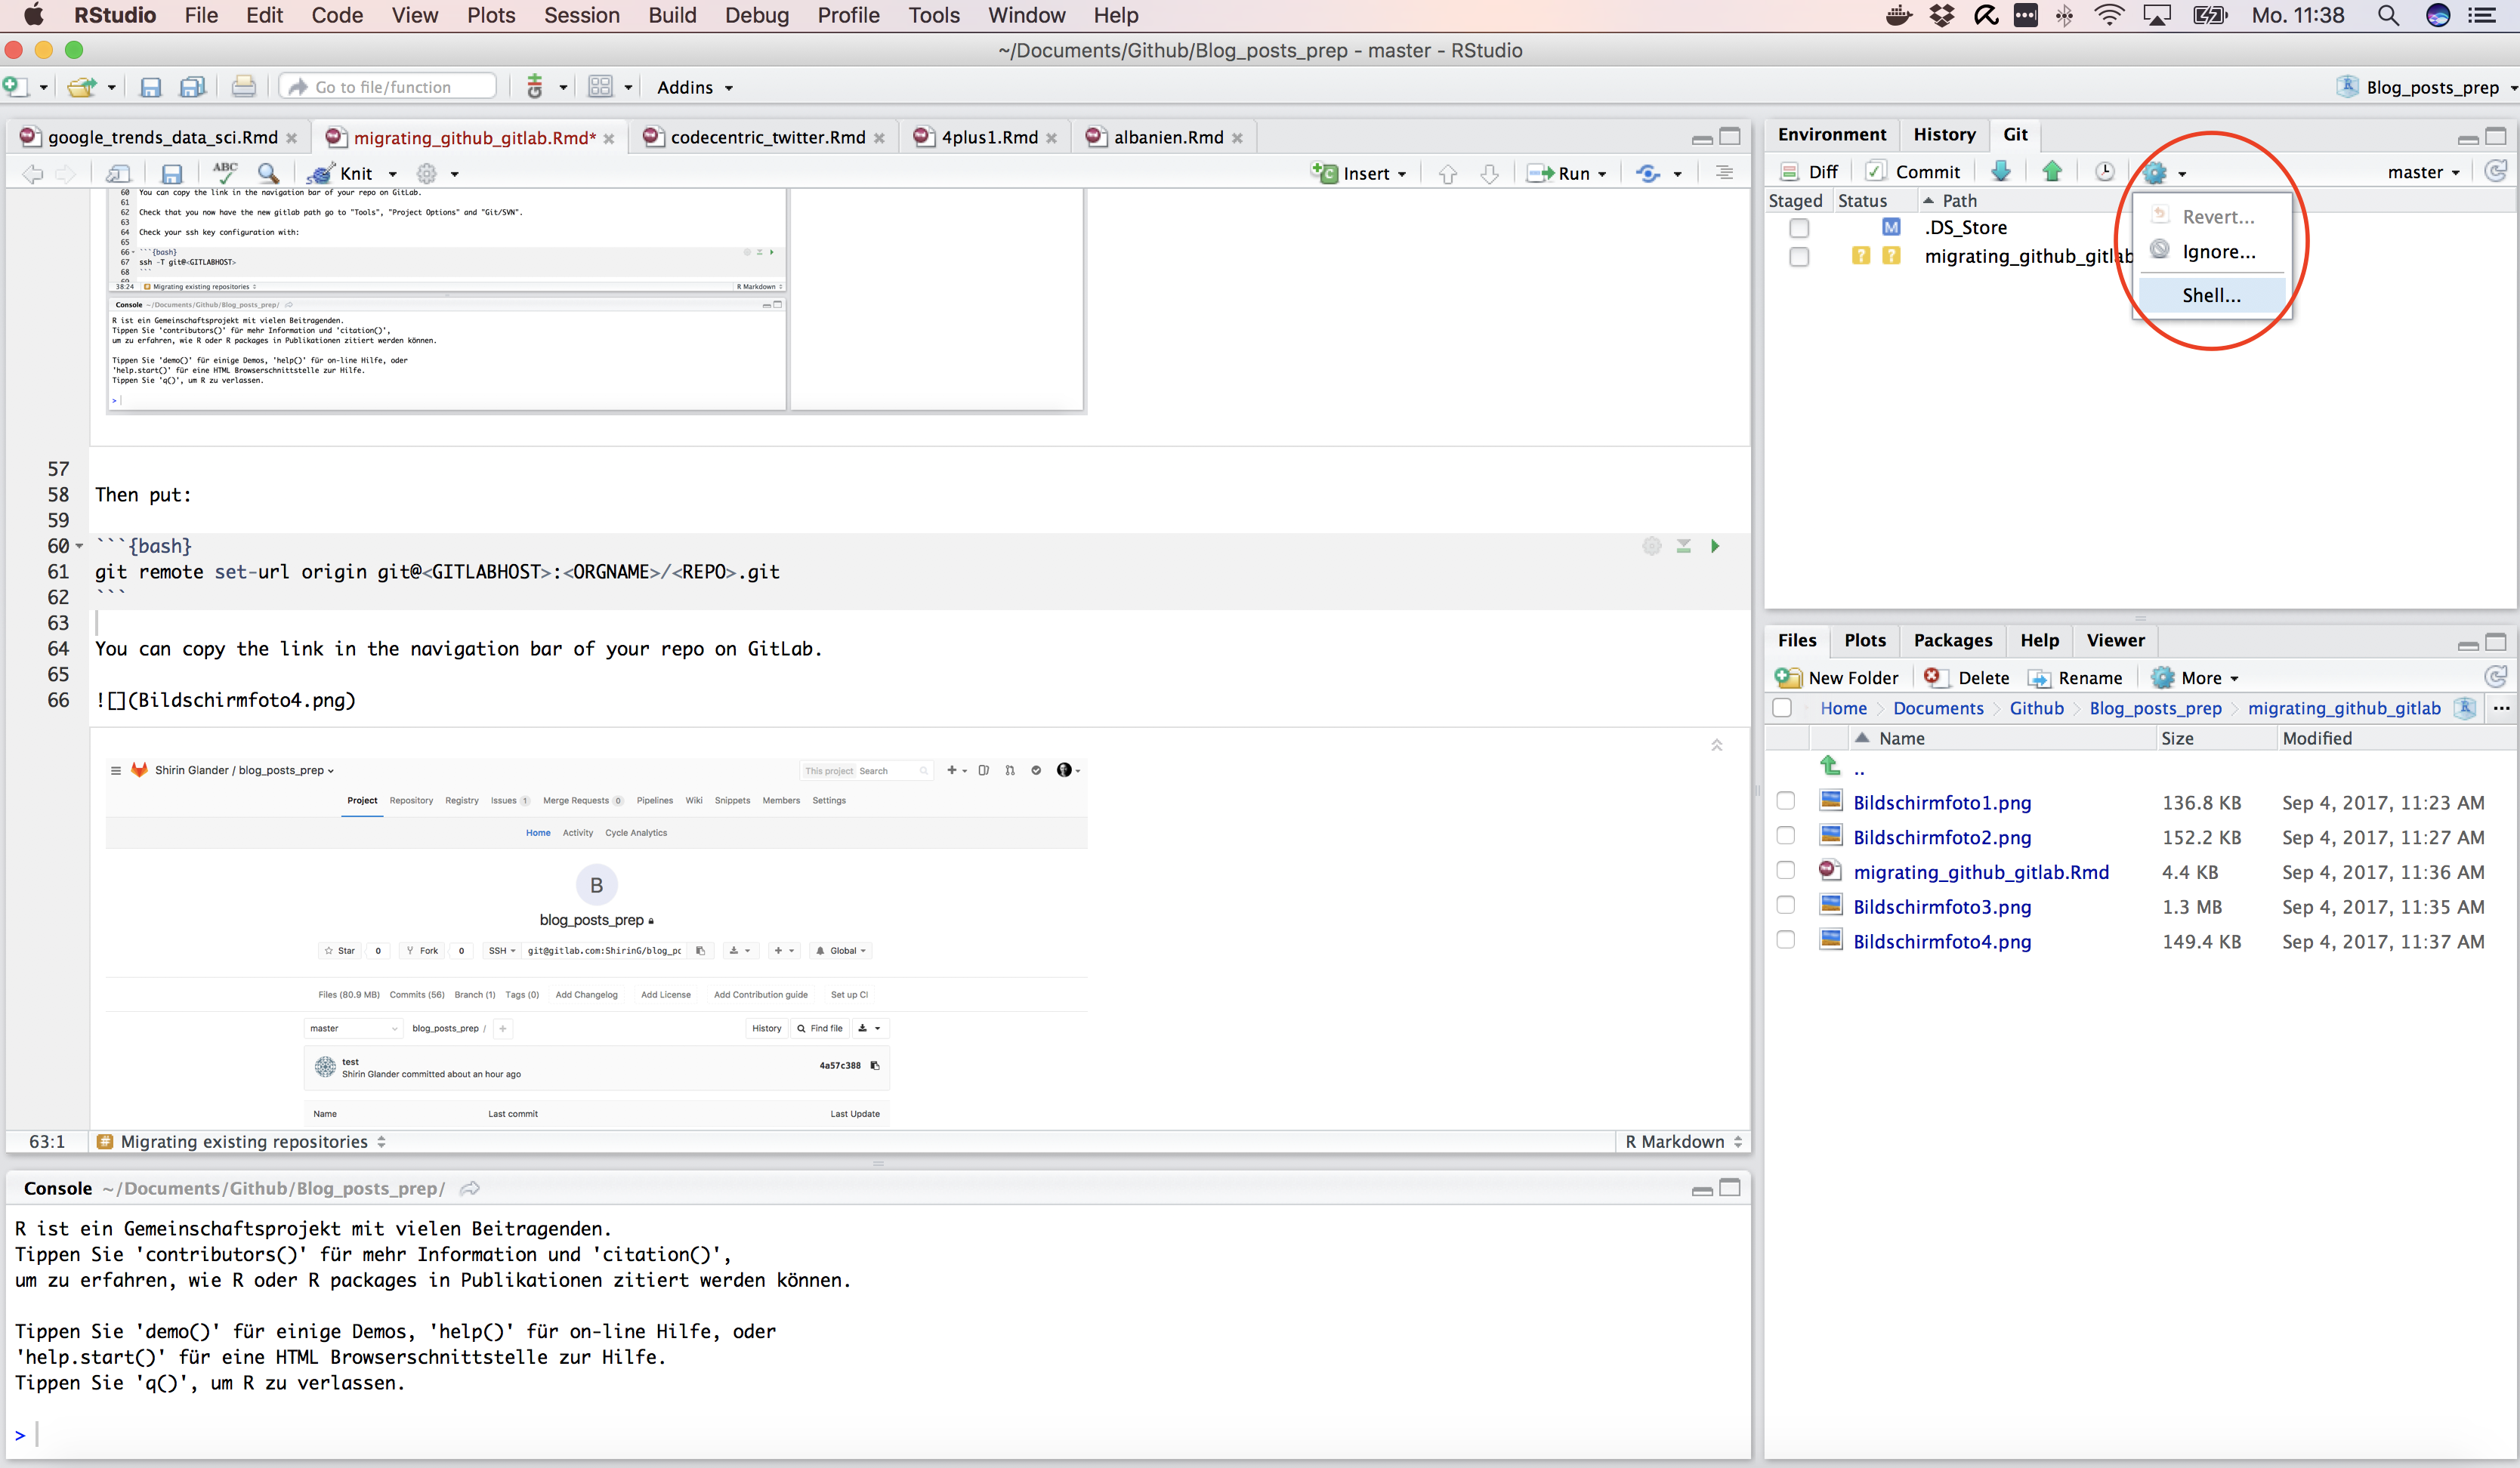Switch branch using master dropdown

[2423, 172]
